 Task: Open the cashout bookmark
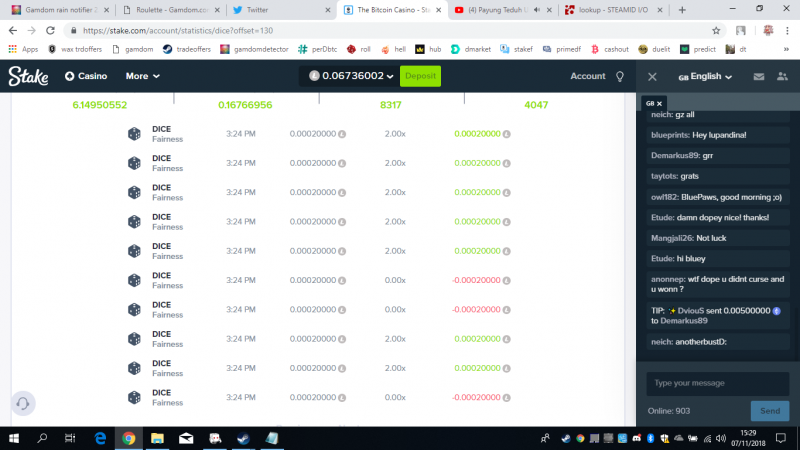point(610,49)
